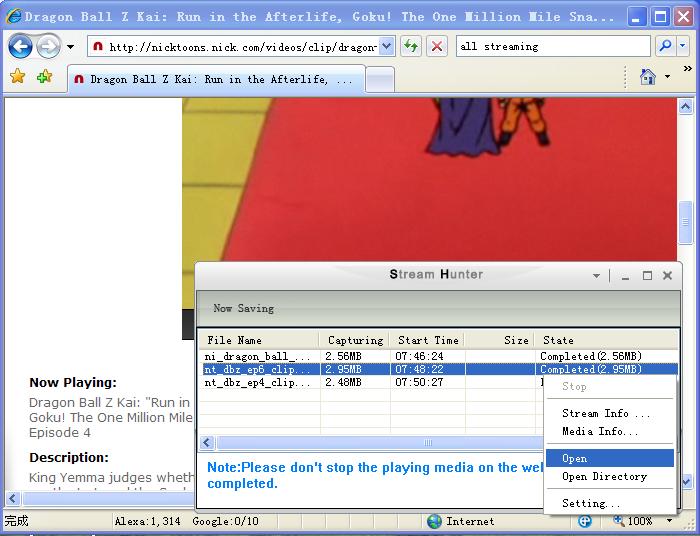
Task: Open Favorites Center star icon
Action: (17, 77)
